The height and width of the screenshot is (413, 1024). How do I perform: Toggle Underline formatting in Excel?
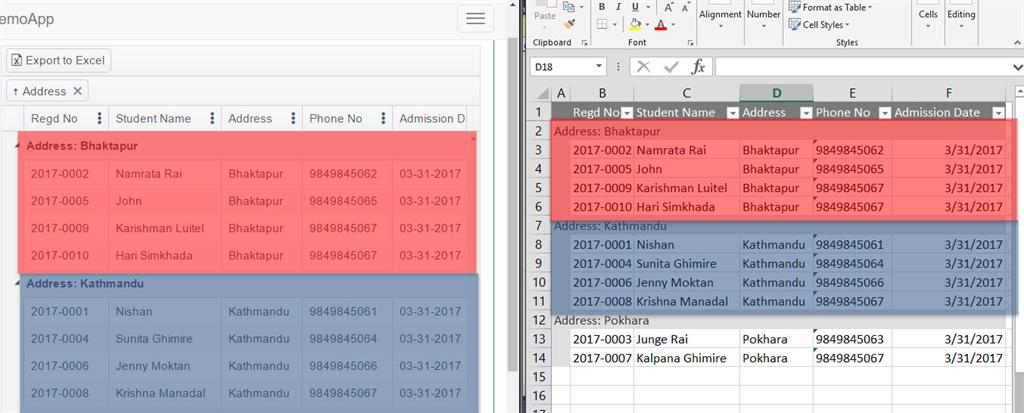click(635, 7)
